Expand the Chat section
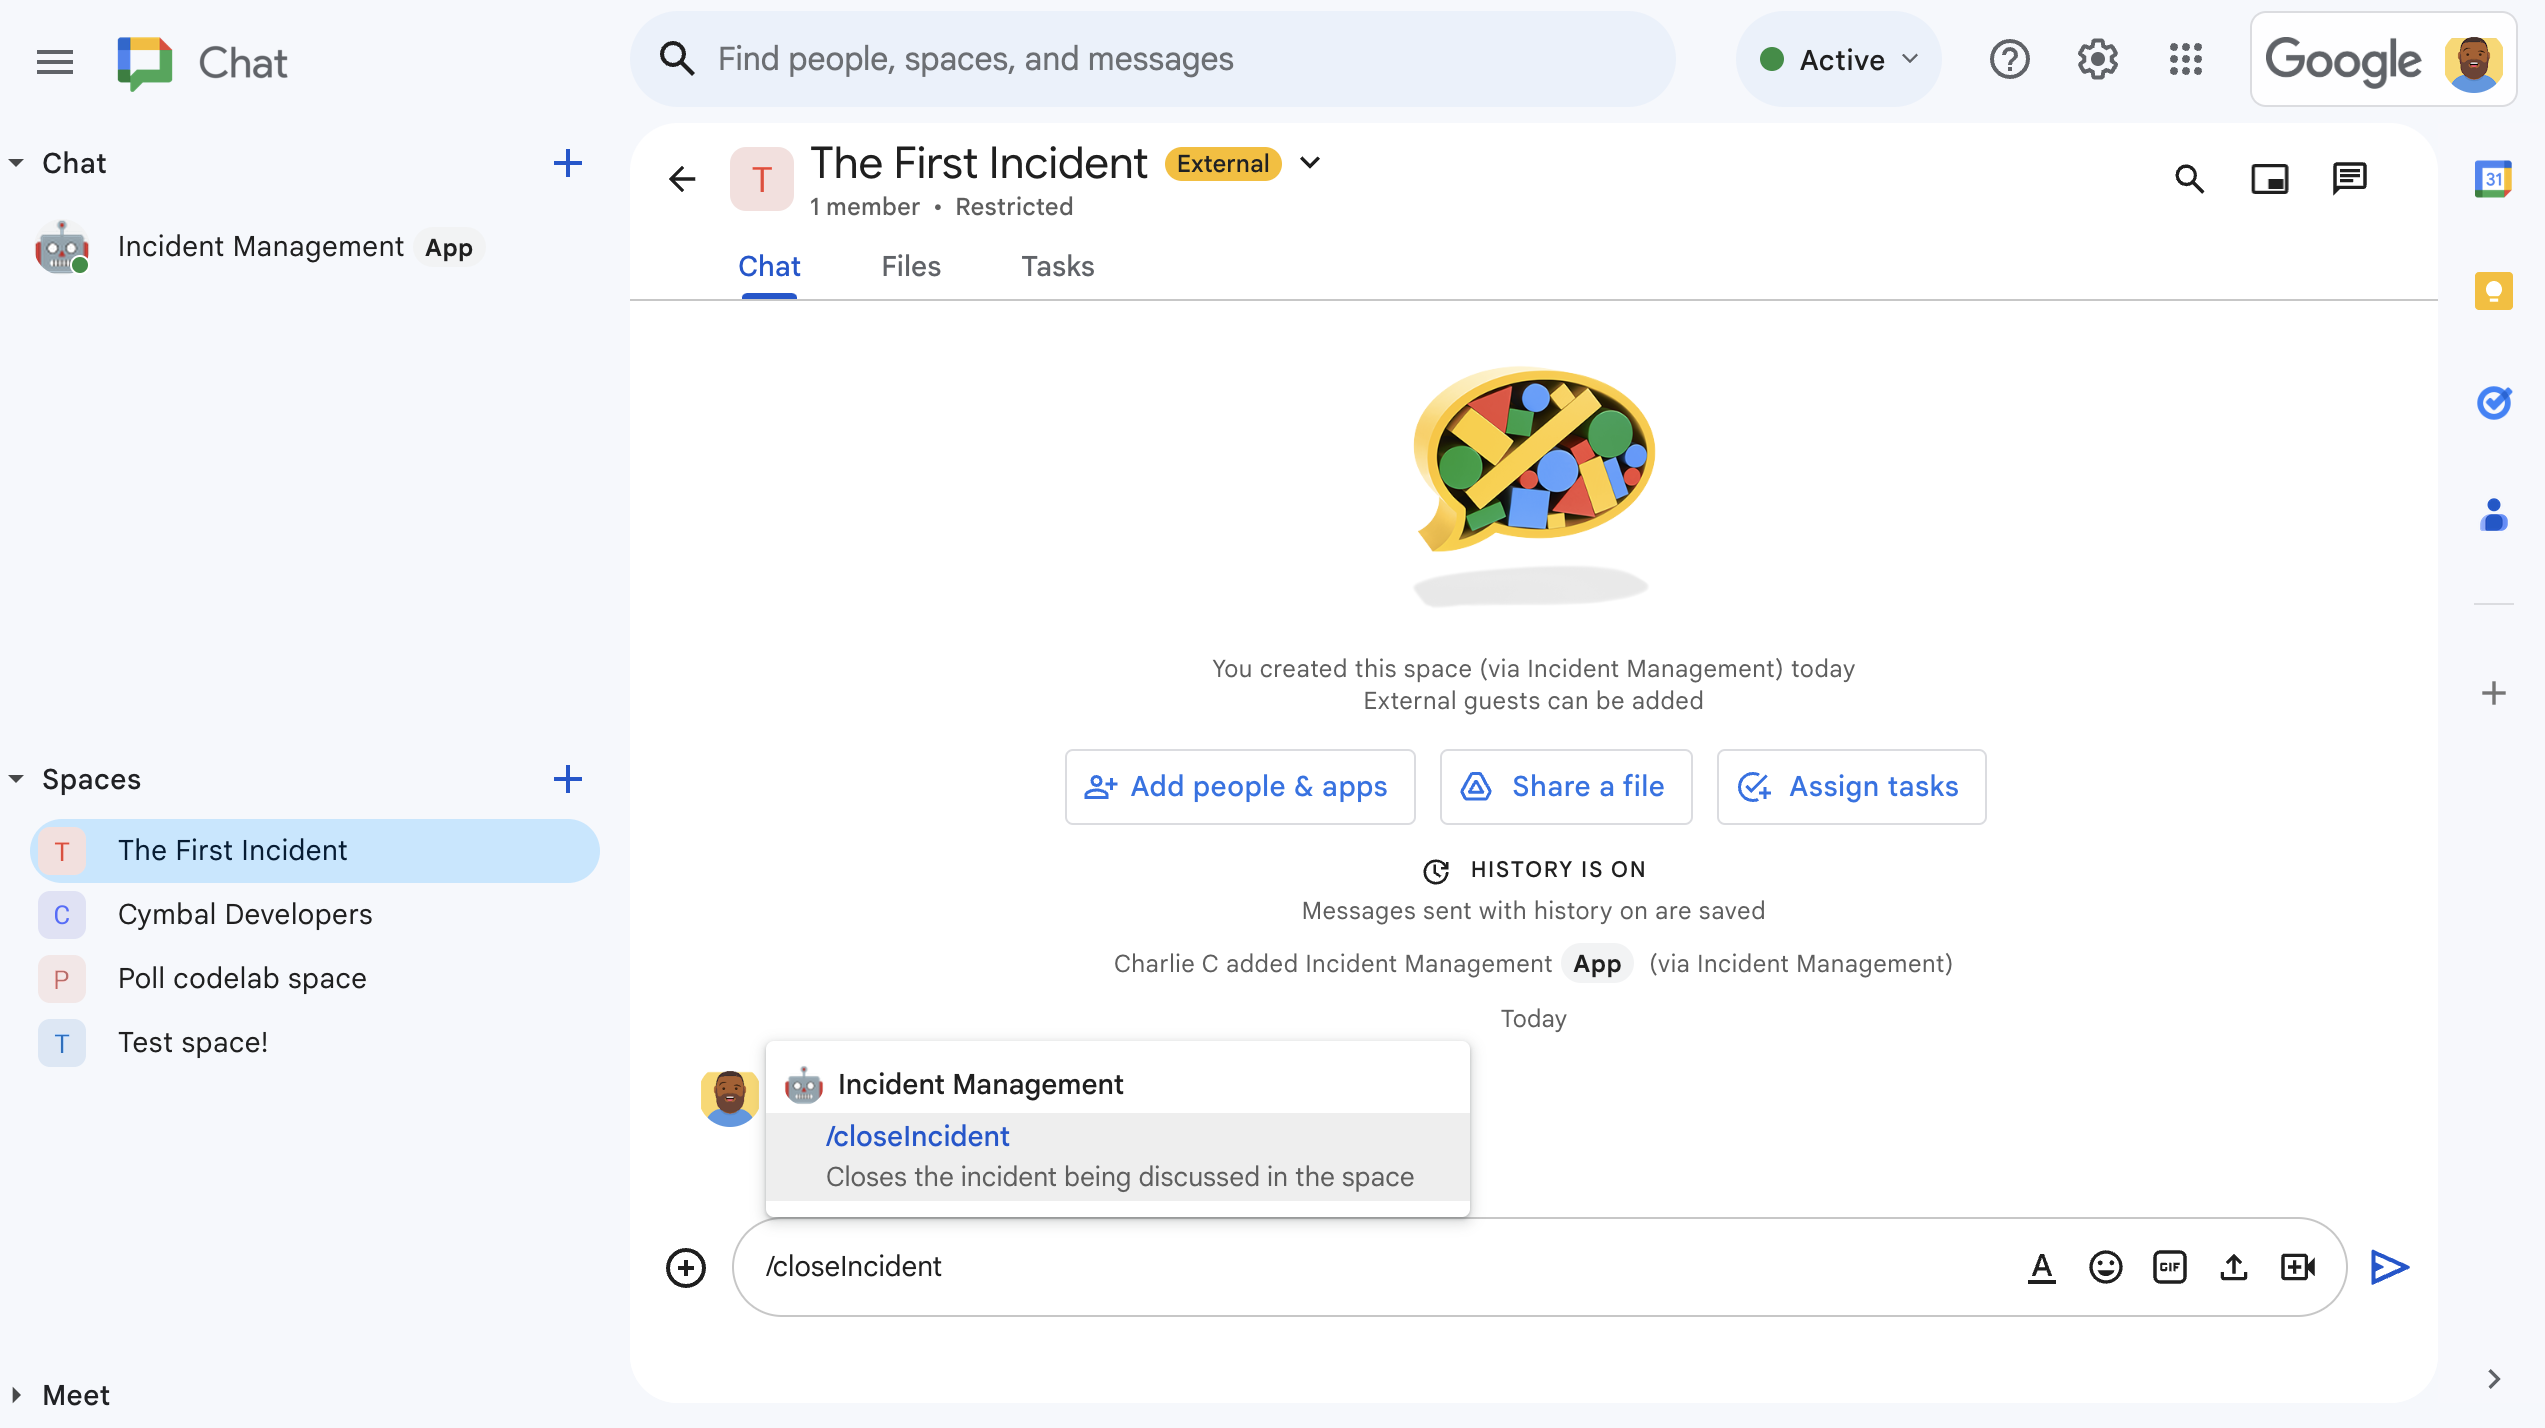Viewport: 2545px width, 1428px height. coord(14,163)
